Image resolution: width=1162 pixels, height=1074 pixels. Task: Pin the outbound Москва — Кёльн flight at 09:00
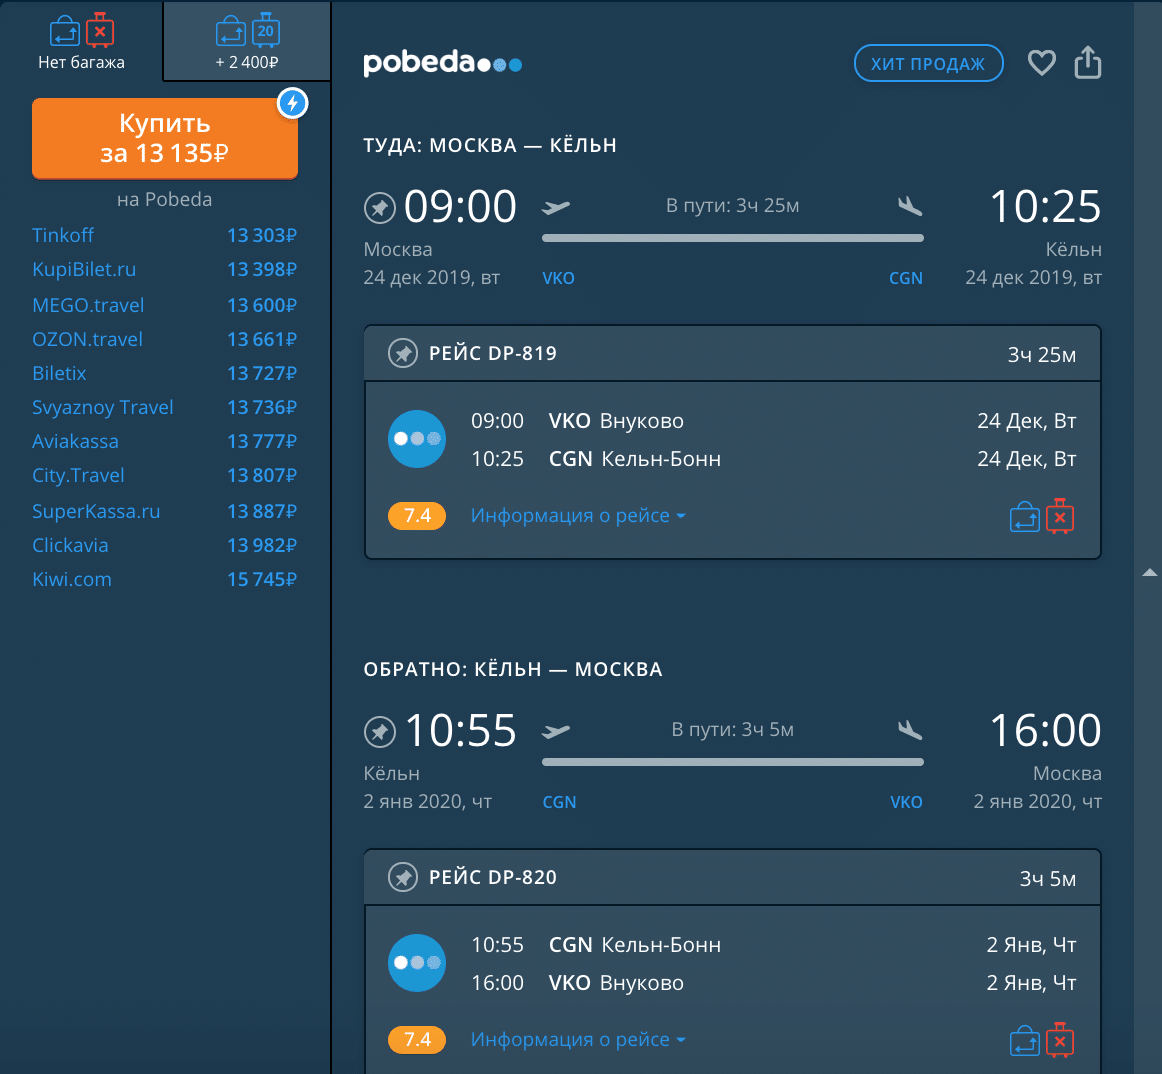coord(379,208)
